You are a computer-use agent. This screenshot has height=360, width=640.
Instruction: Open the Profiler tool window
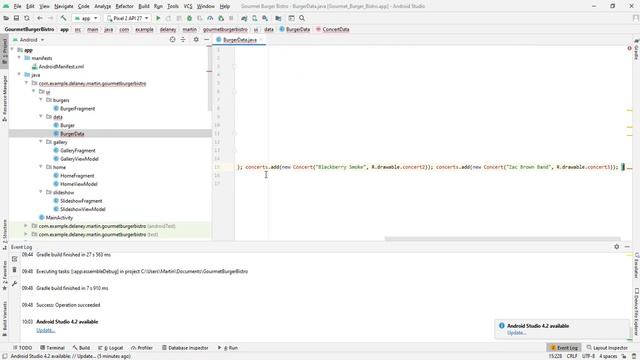[142, 348]
